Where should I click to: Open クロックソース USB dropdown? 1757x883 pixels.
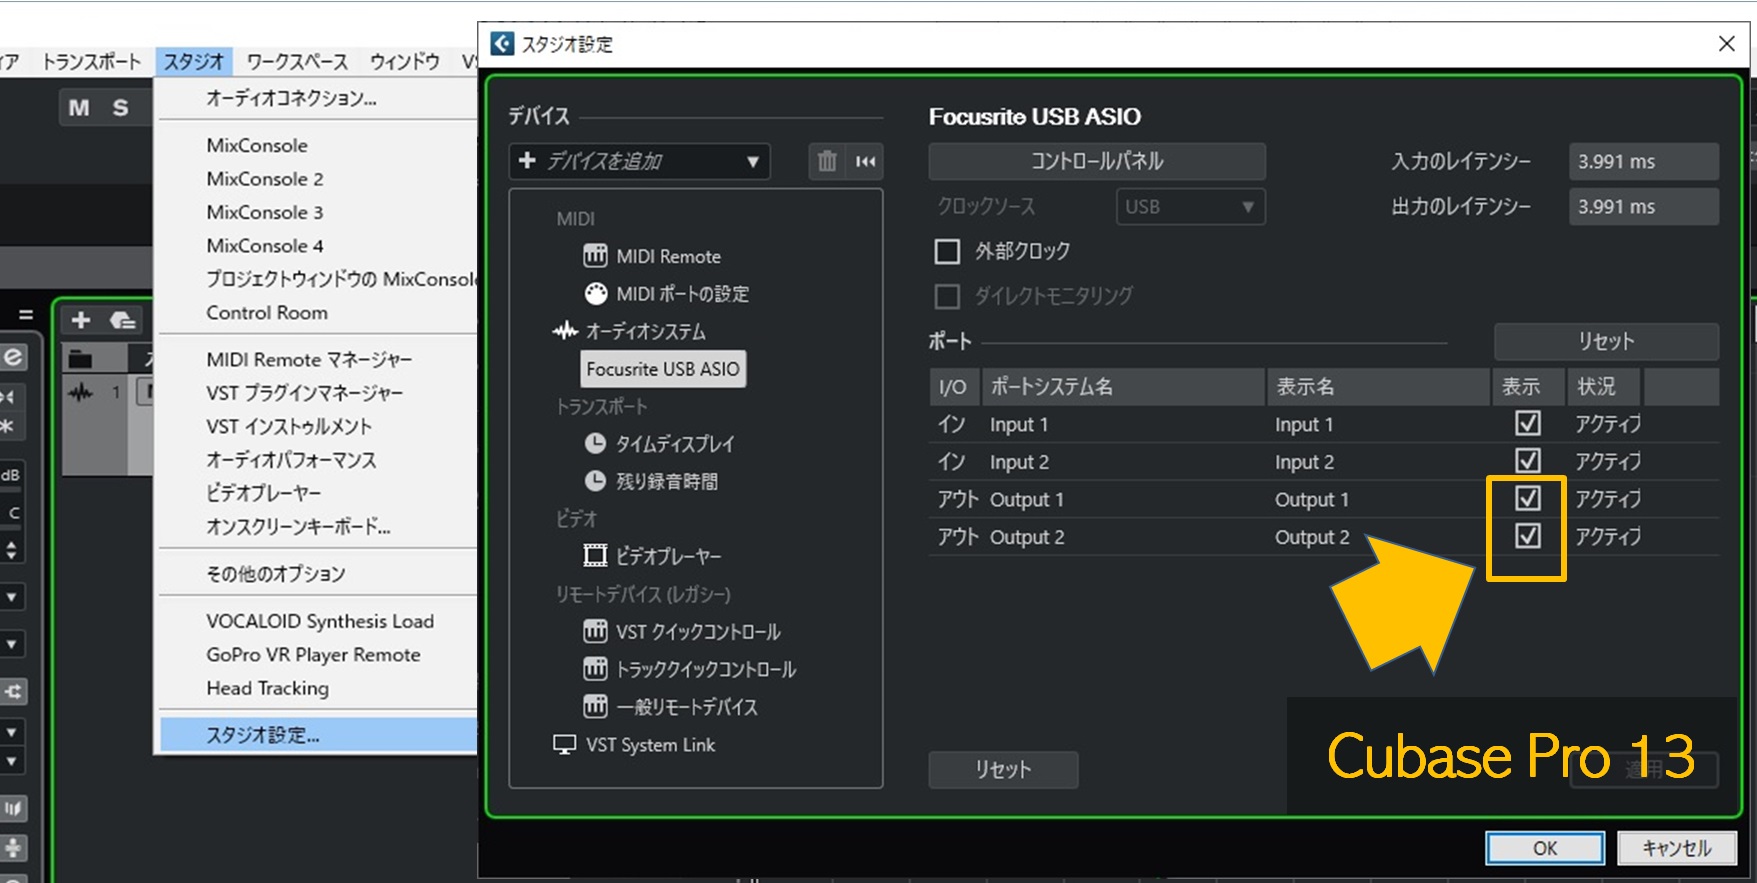click(1190, 207)
